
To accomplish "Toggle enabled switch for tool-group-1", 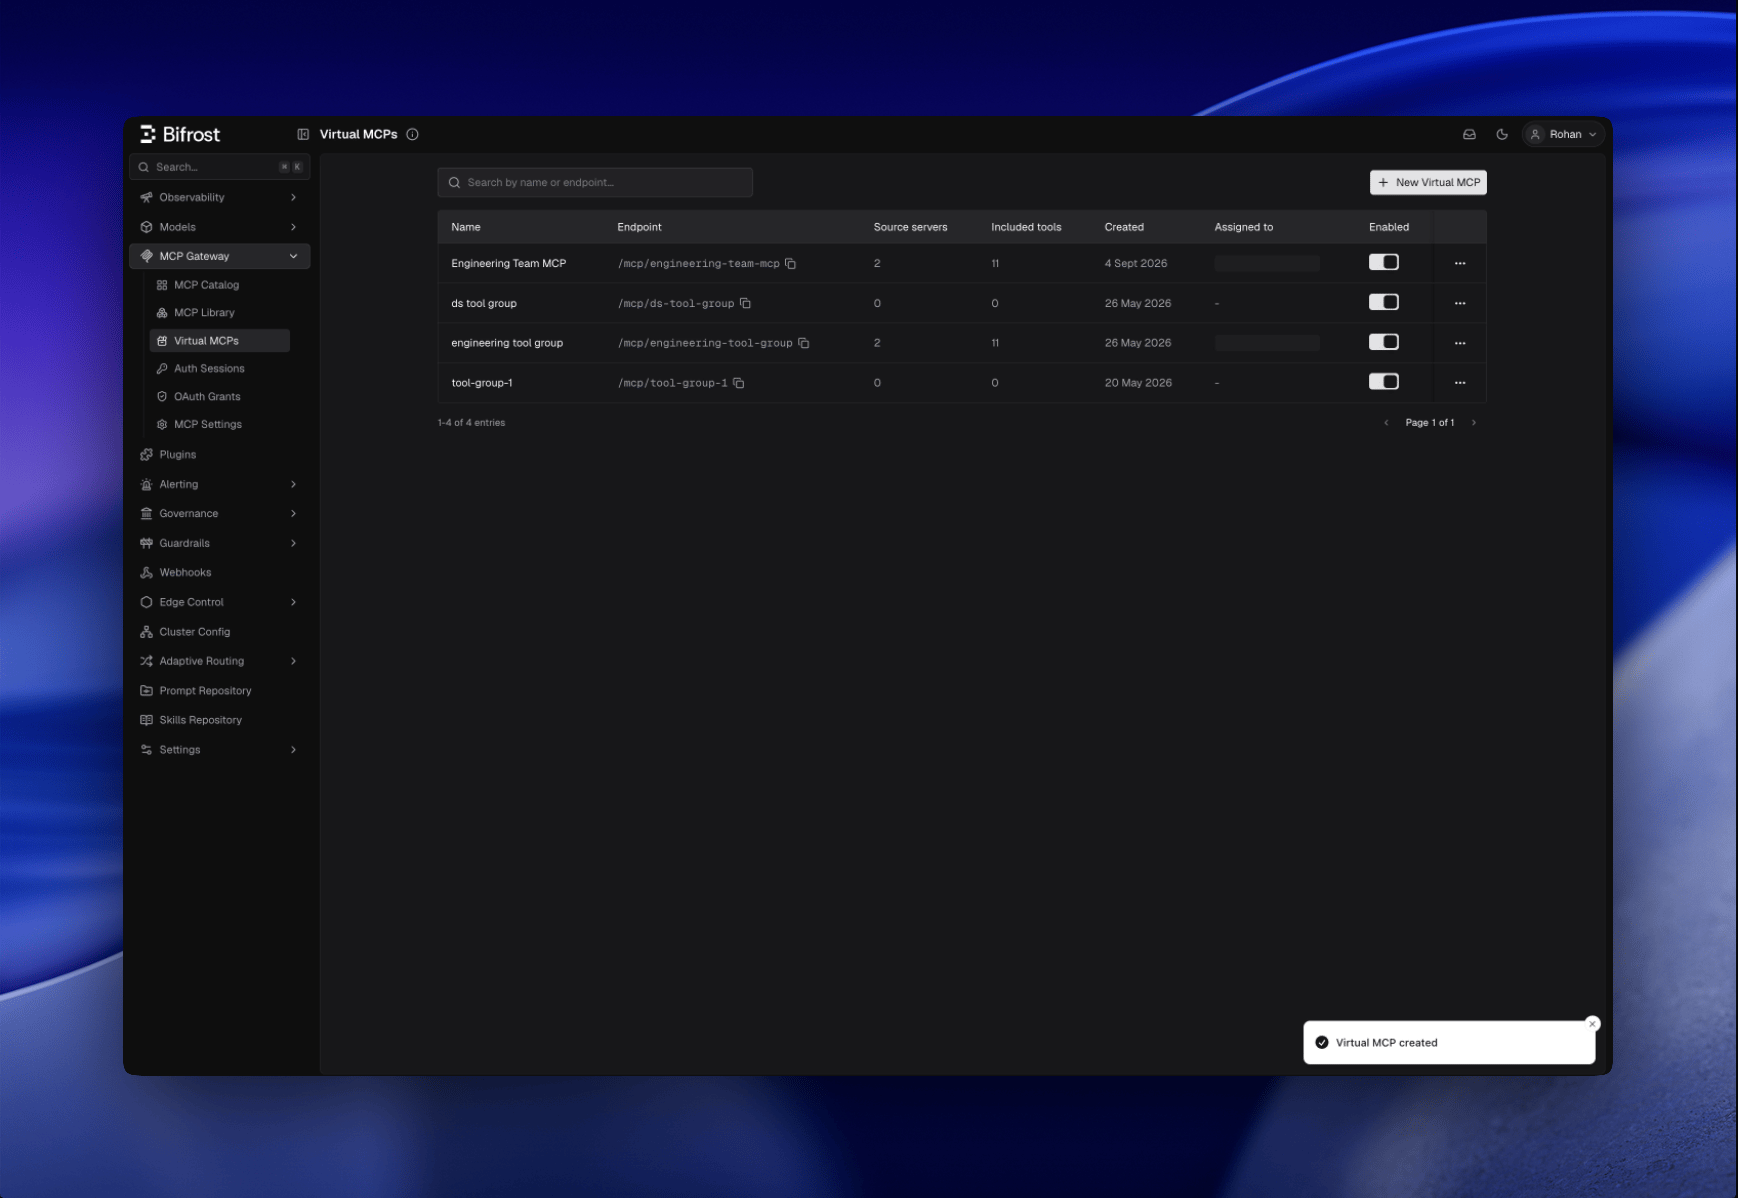I will tap(1384, 381).
